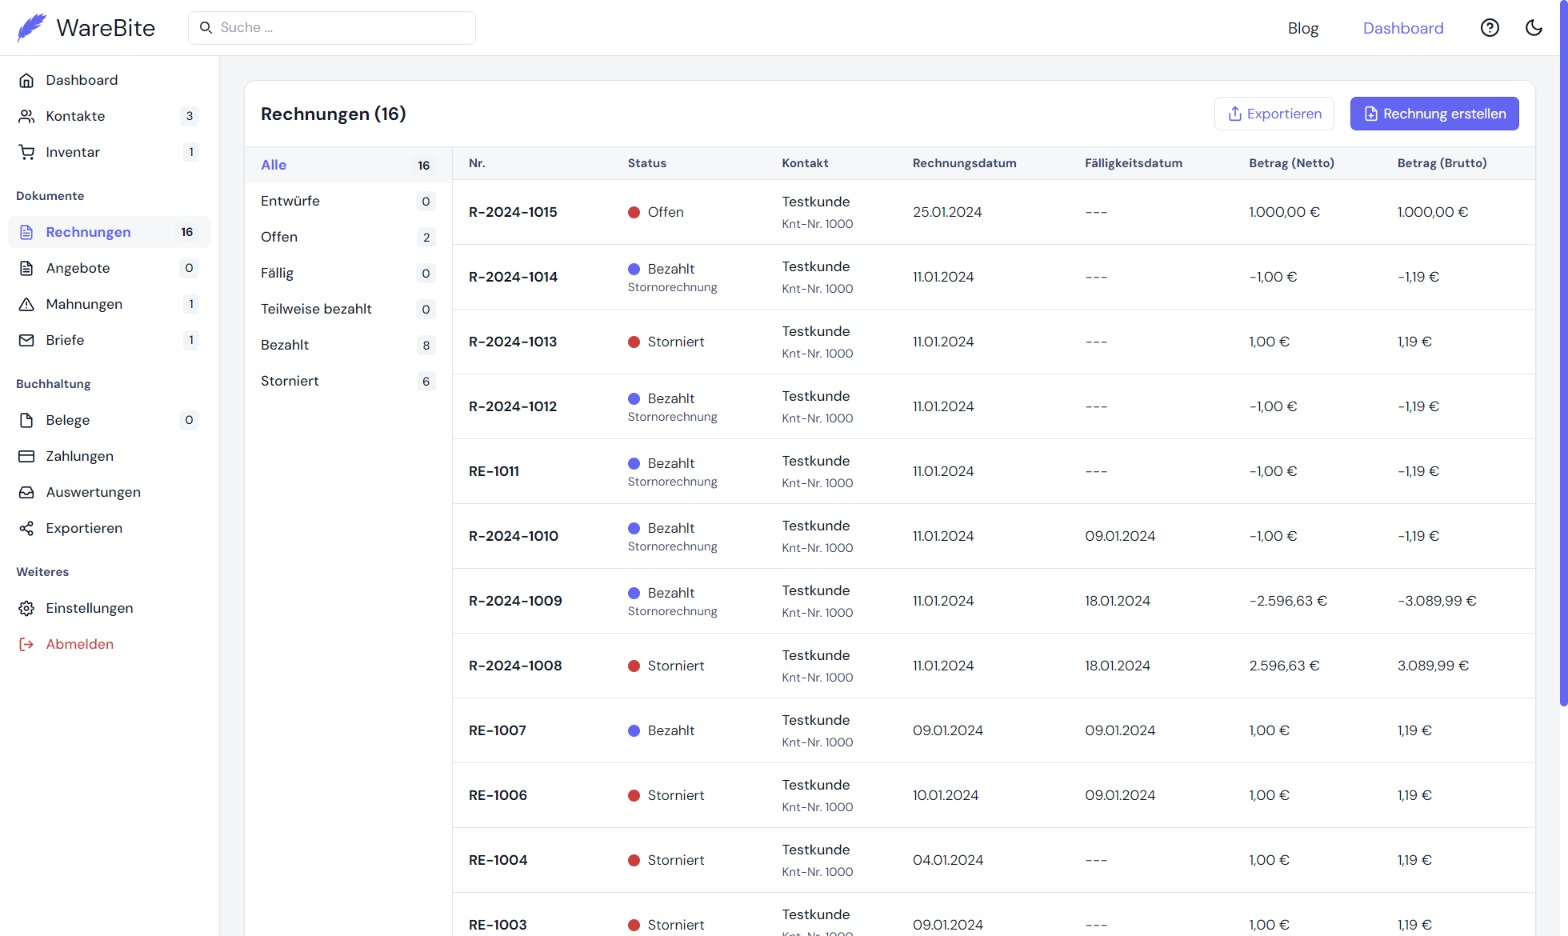Click the Status column header

(x=647, y=163)
